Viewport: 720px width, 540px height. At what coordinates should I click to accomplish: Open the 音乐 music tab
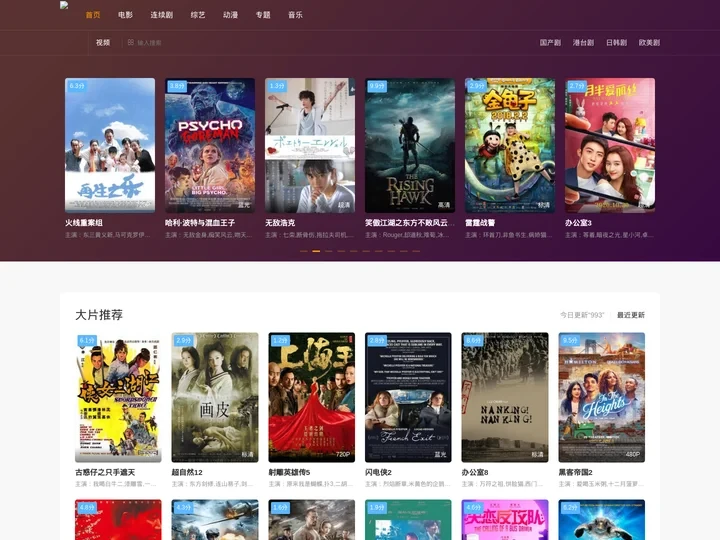coord(295,15)
